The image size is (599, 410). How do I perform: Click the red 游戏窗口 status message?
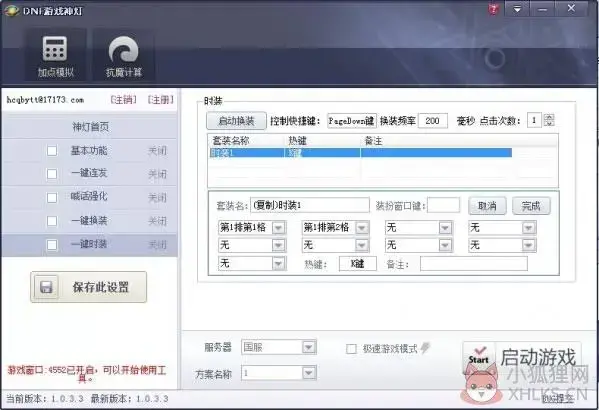click(87, 374)
